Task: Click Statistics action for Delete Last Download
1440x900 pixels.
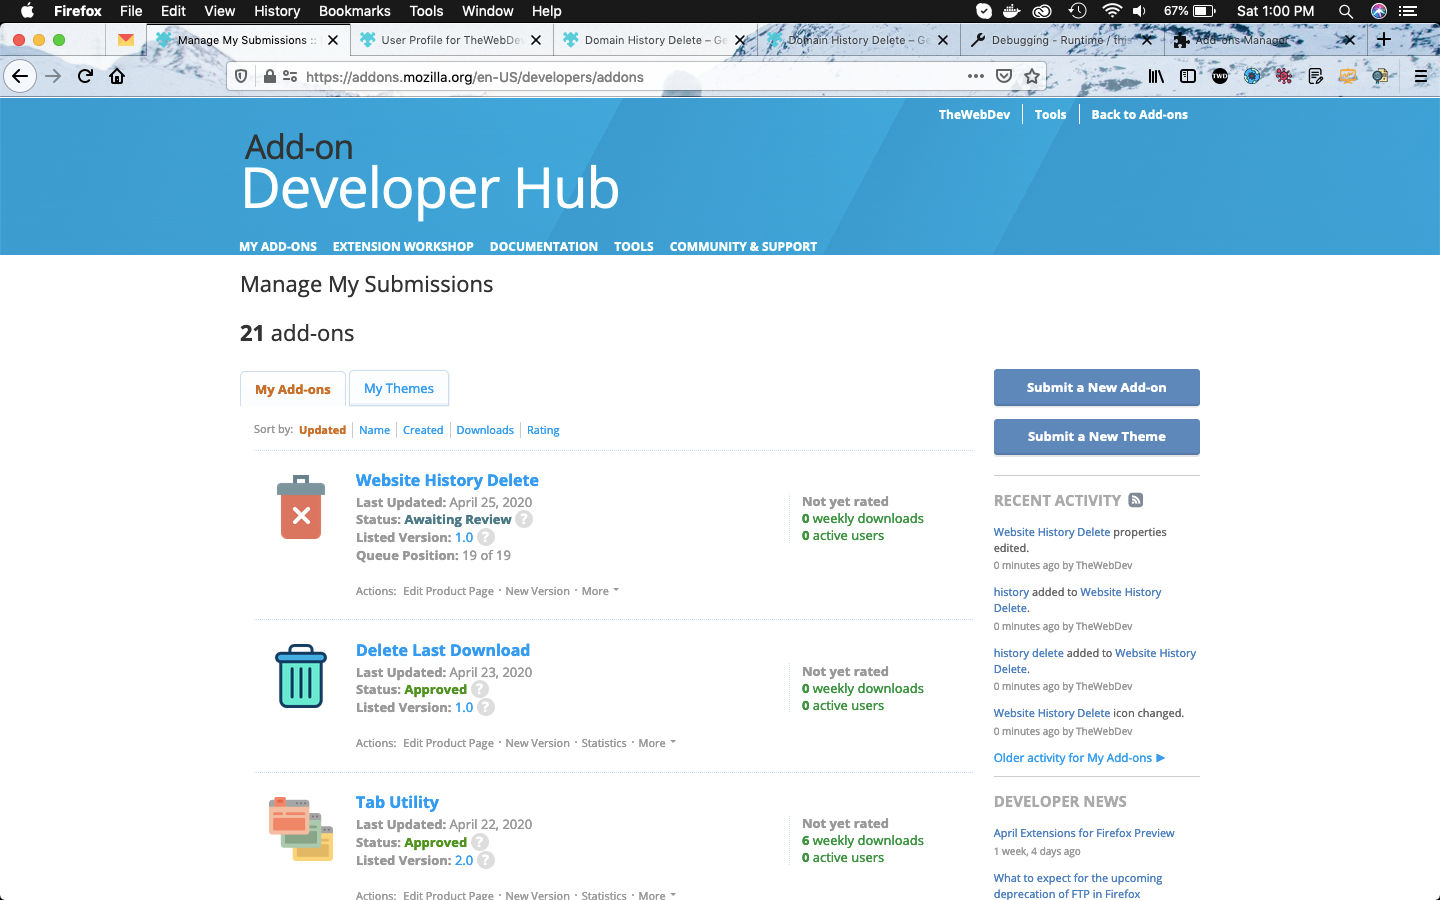Action: tap(604, 743)
